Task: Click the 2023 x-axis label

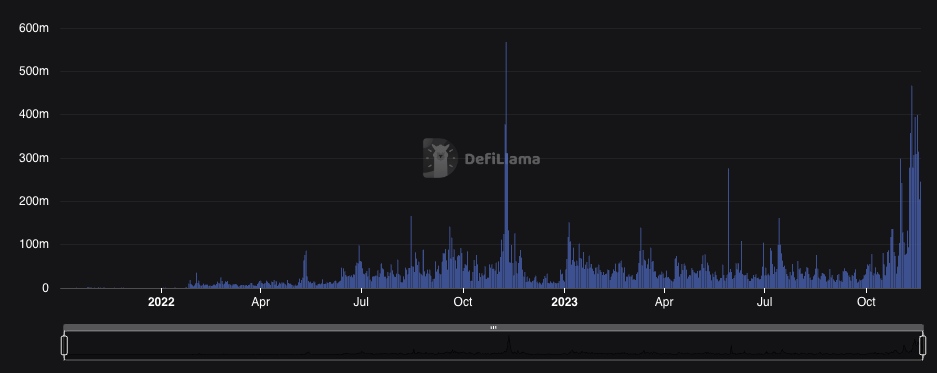Action: click(x=564, y=302)
